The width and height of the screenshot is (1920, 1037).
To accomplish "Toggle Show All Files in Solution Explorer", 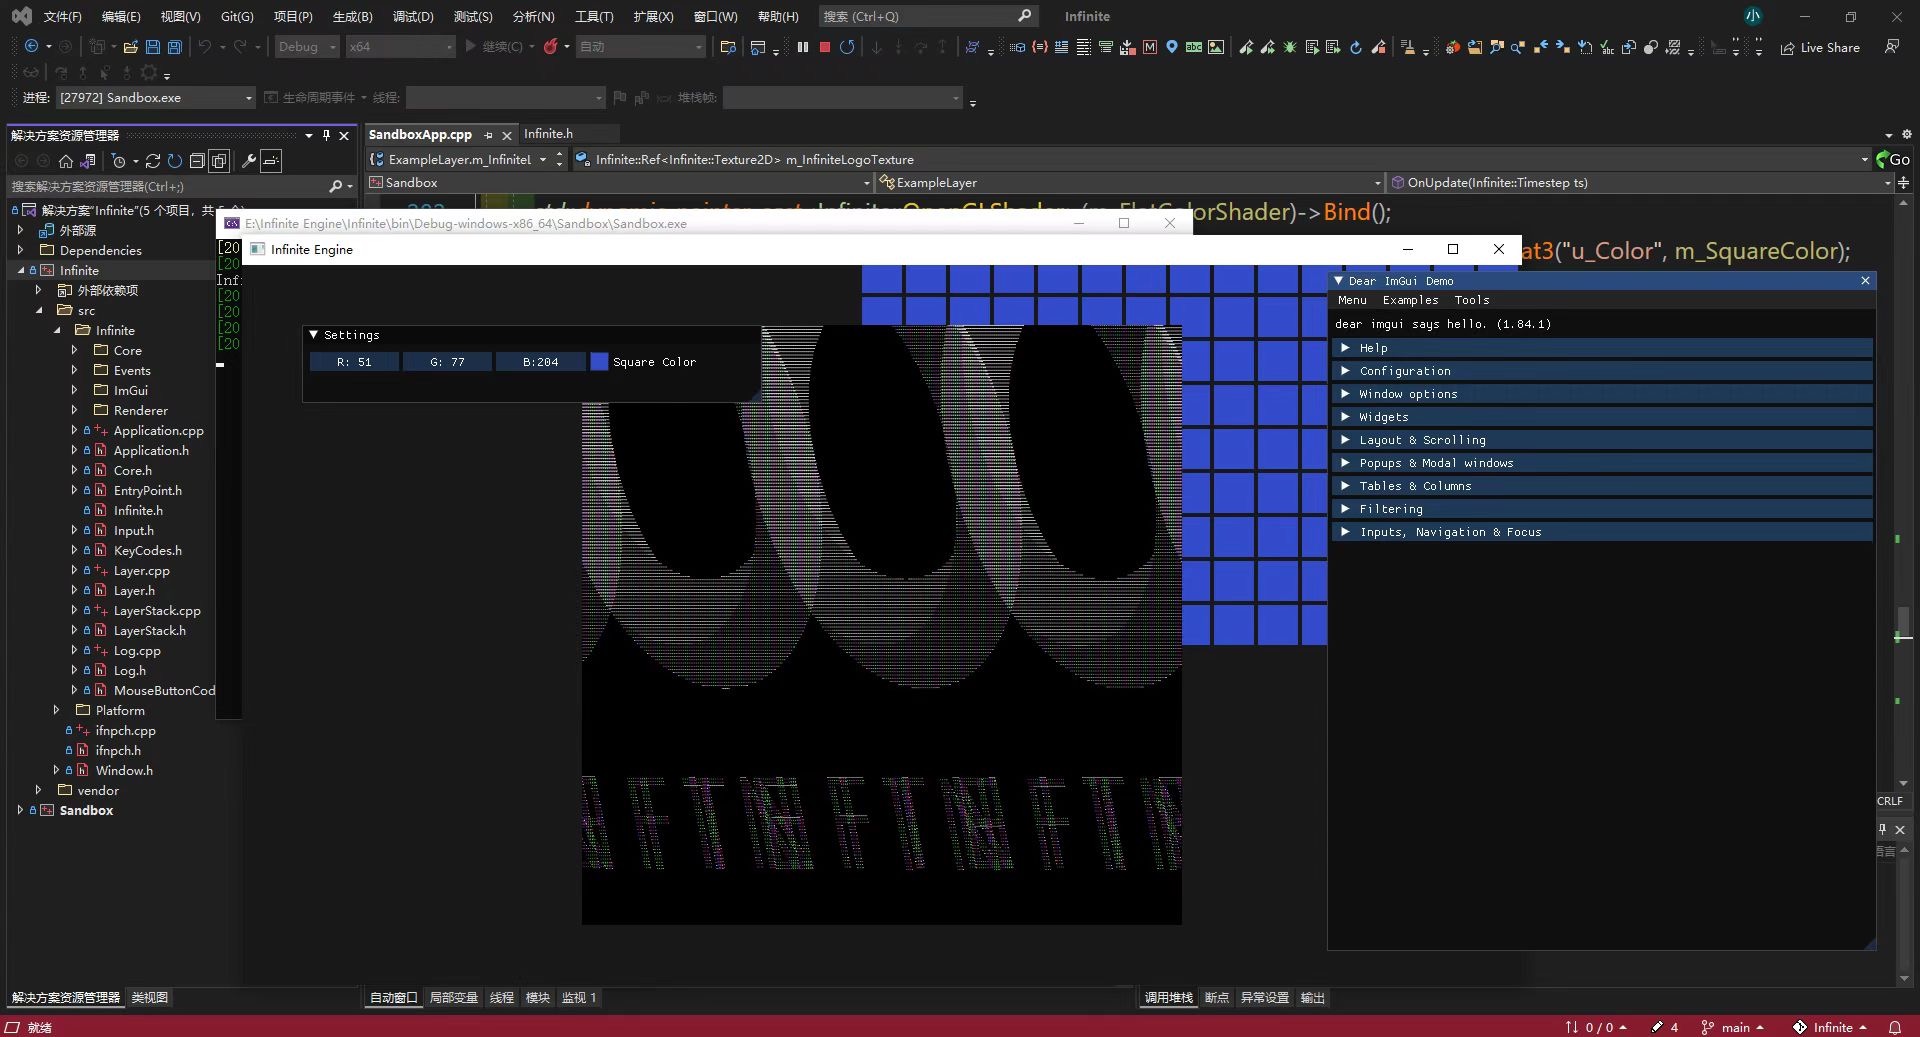I will coord(219,161).
